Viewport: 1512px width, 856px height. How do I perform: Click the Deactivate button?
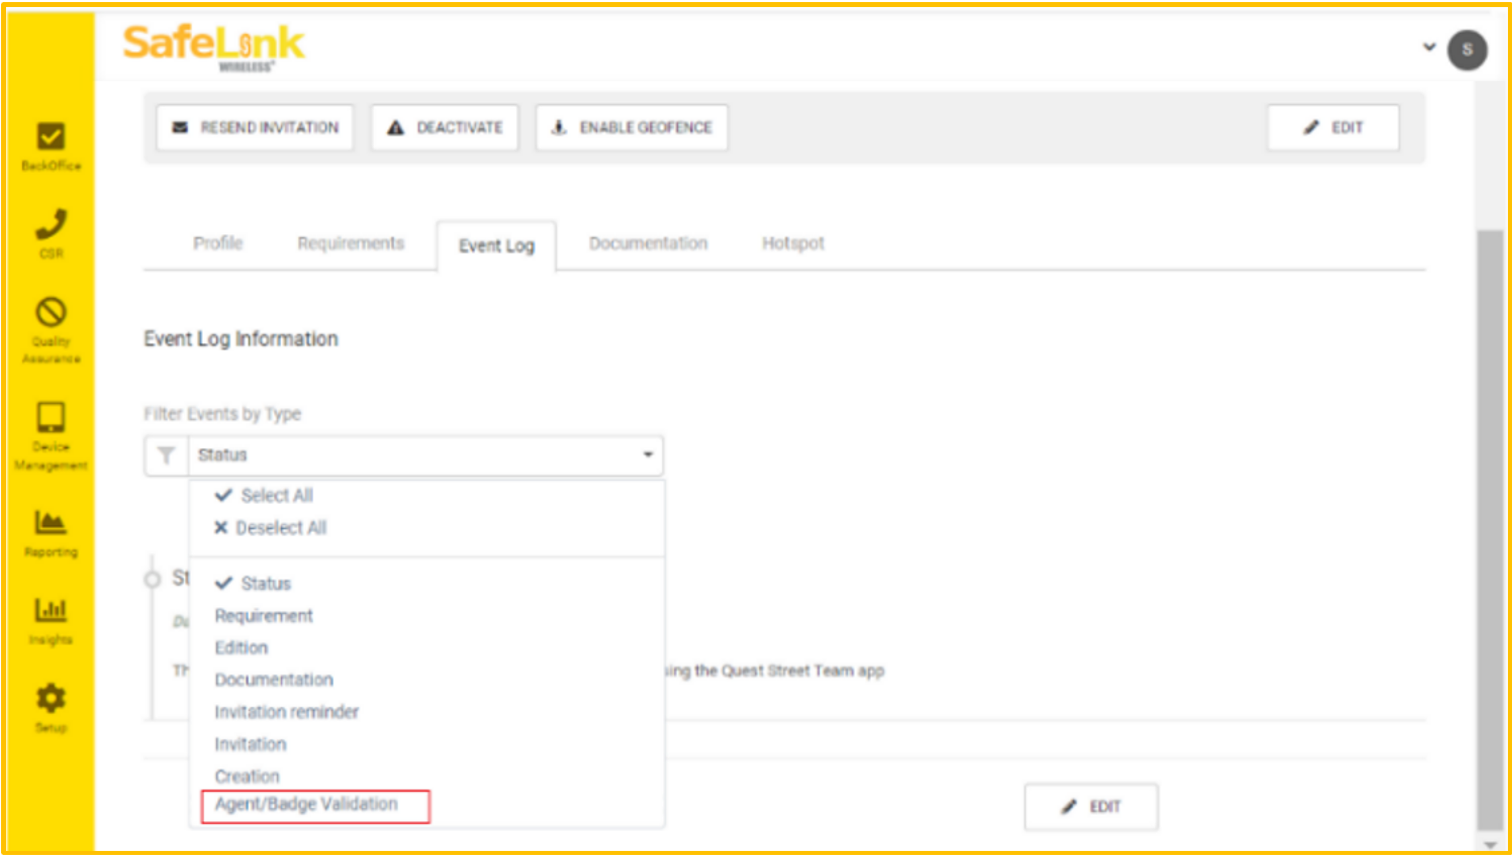(445, 127)
